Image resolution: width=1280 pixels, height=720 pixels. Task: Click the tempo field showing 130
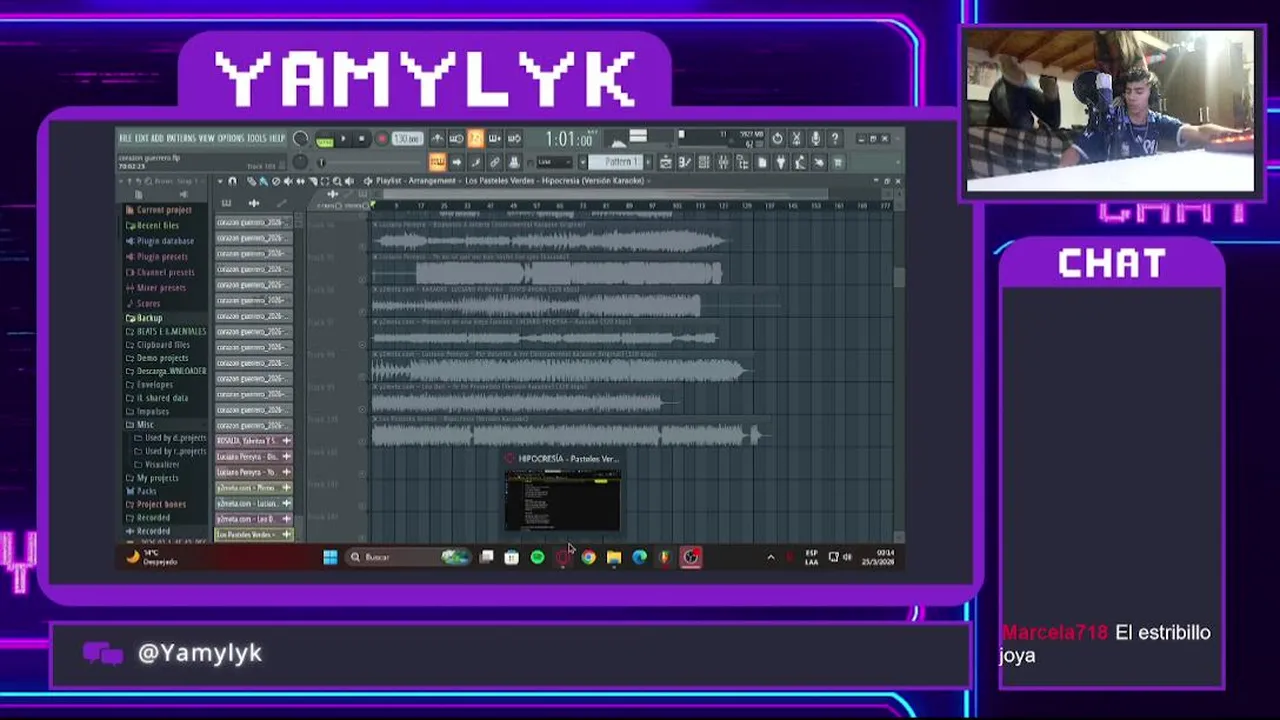(407, 139)
